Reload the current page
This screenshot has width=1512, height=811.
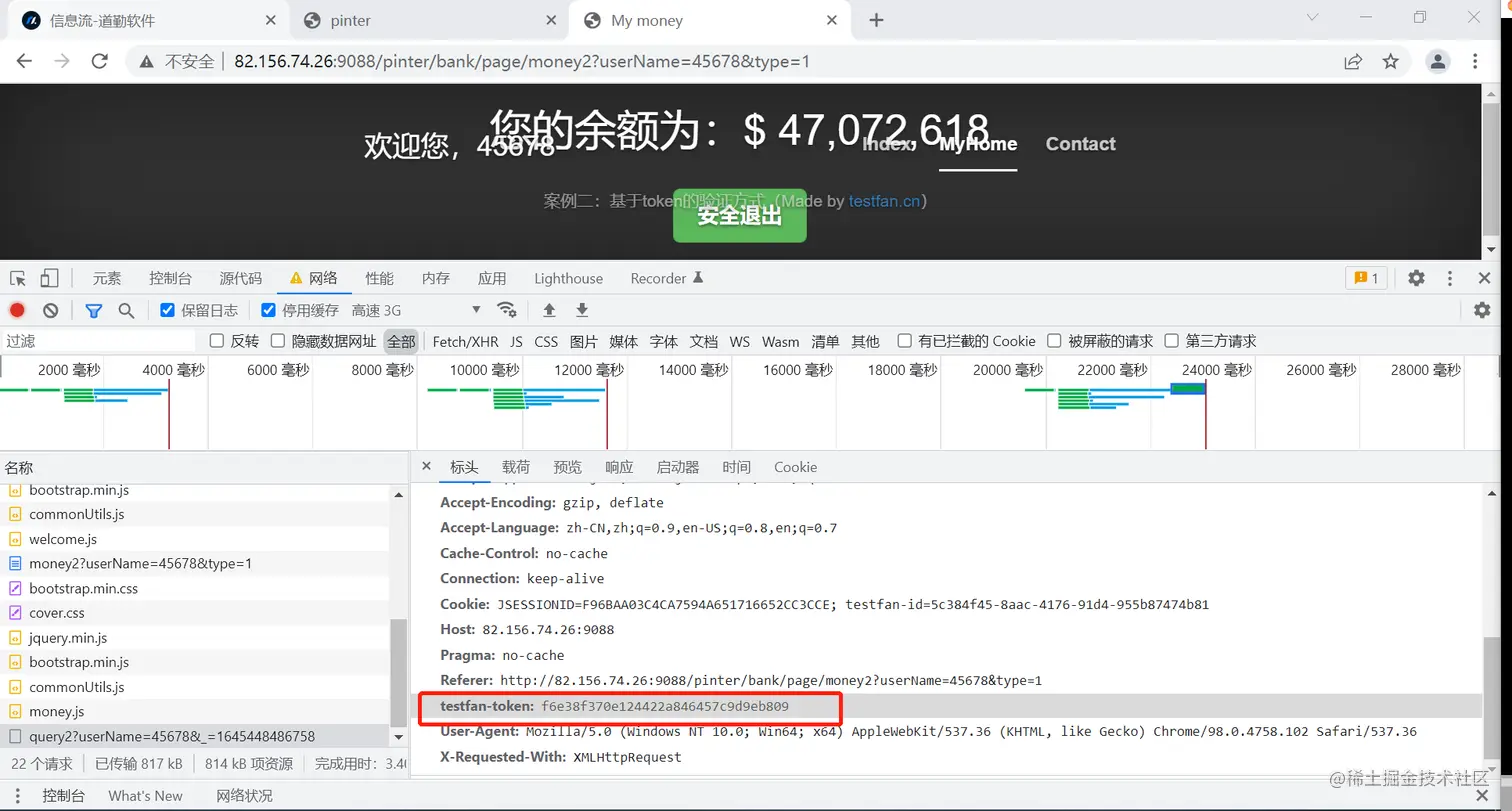(x=100, y=61)
